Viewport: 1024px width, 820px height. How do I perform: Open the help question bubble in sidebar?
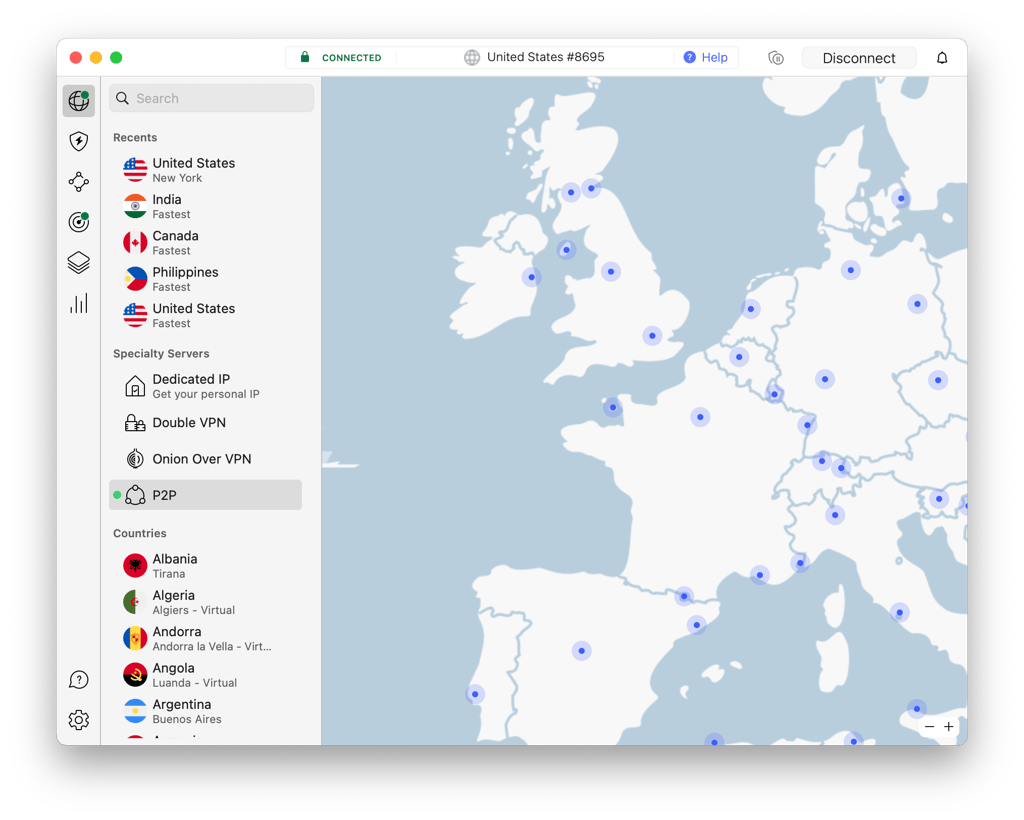click(79, 680)
